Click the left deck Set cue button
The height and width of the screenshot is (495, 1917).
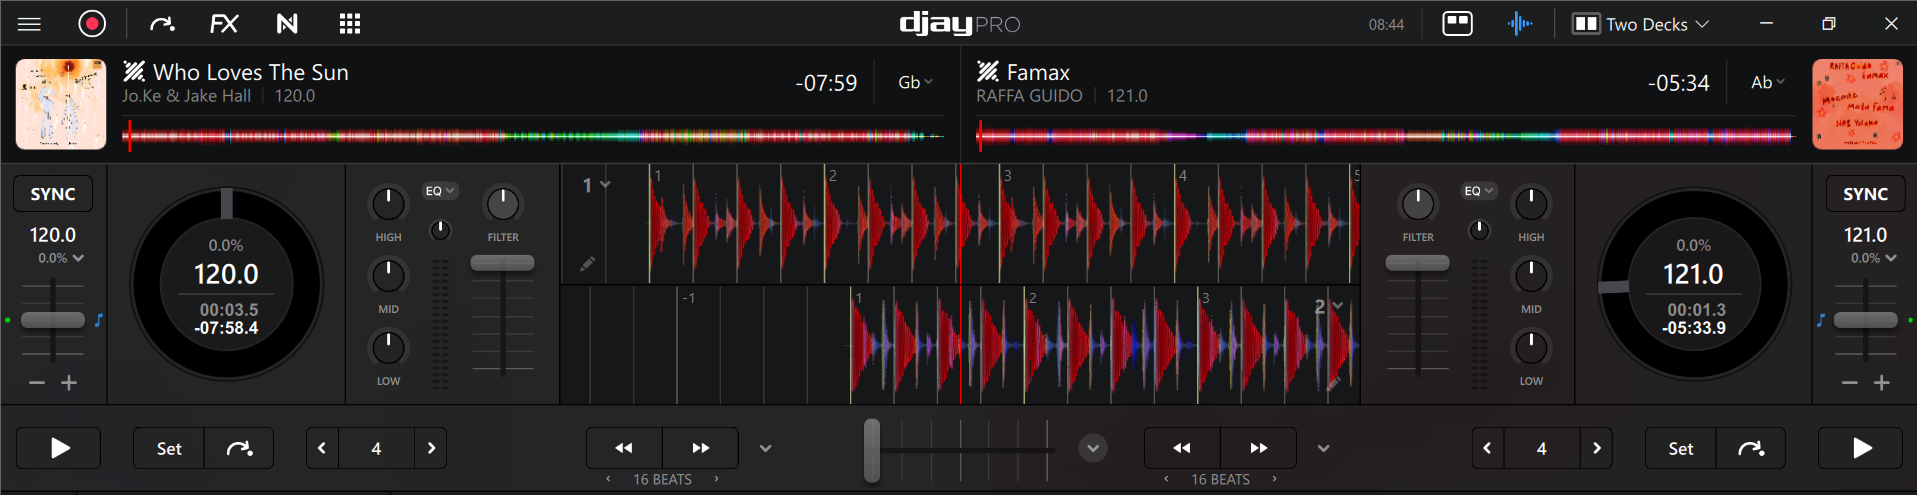pos(169,449)
